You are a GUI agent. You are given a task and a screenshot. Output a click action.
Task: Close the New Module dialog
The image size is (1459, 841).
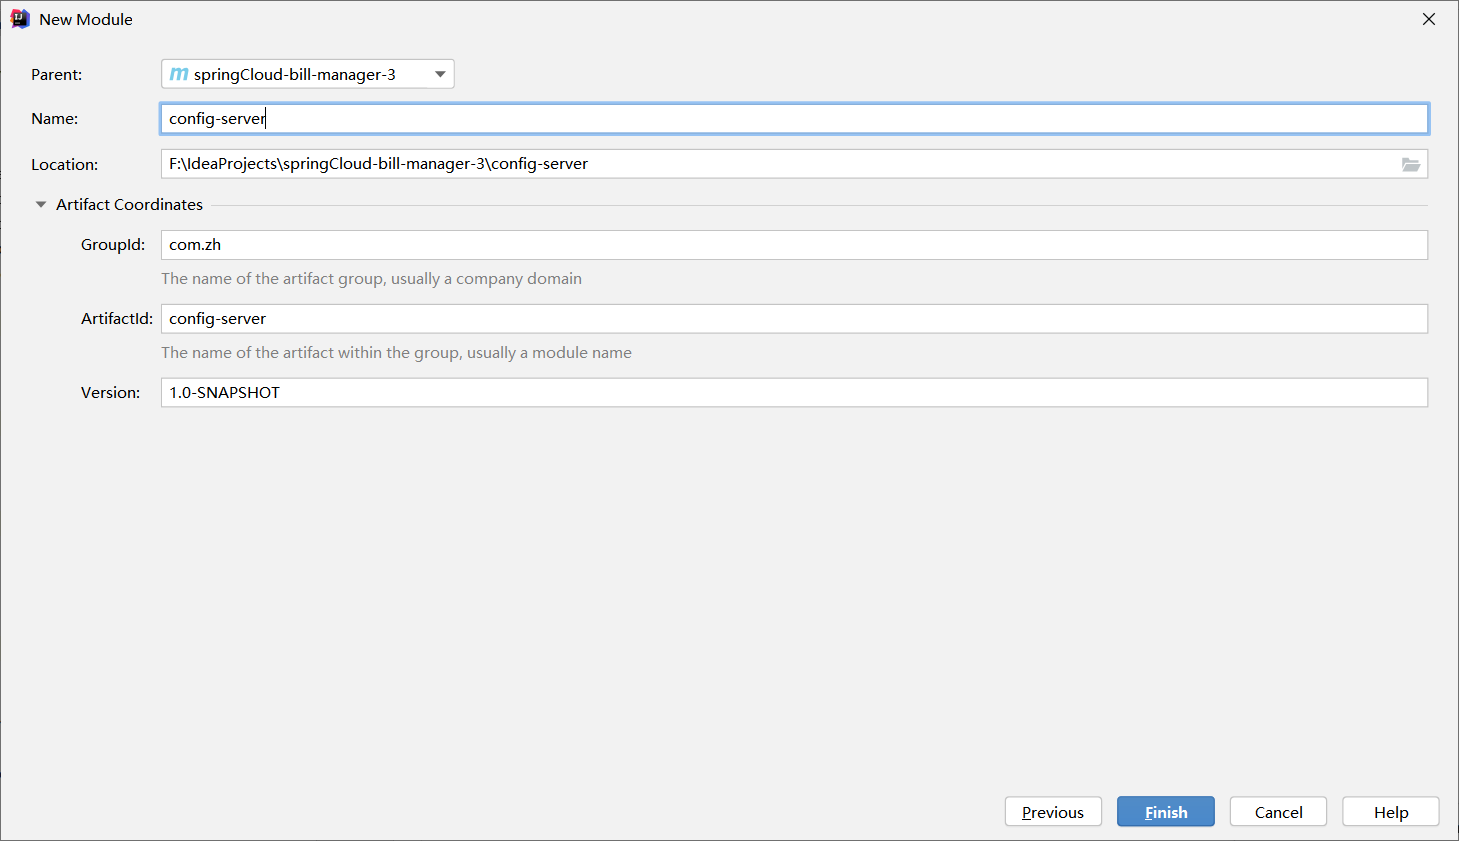pos(1429,19)
